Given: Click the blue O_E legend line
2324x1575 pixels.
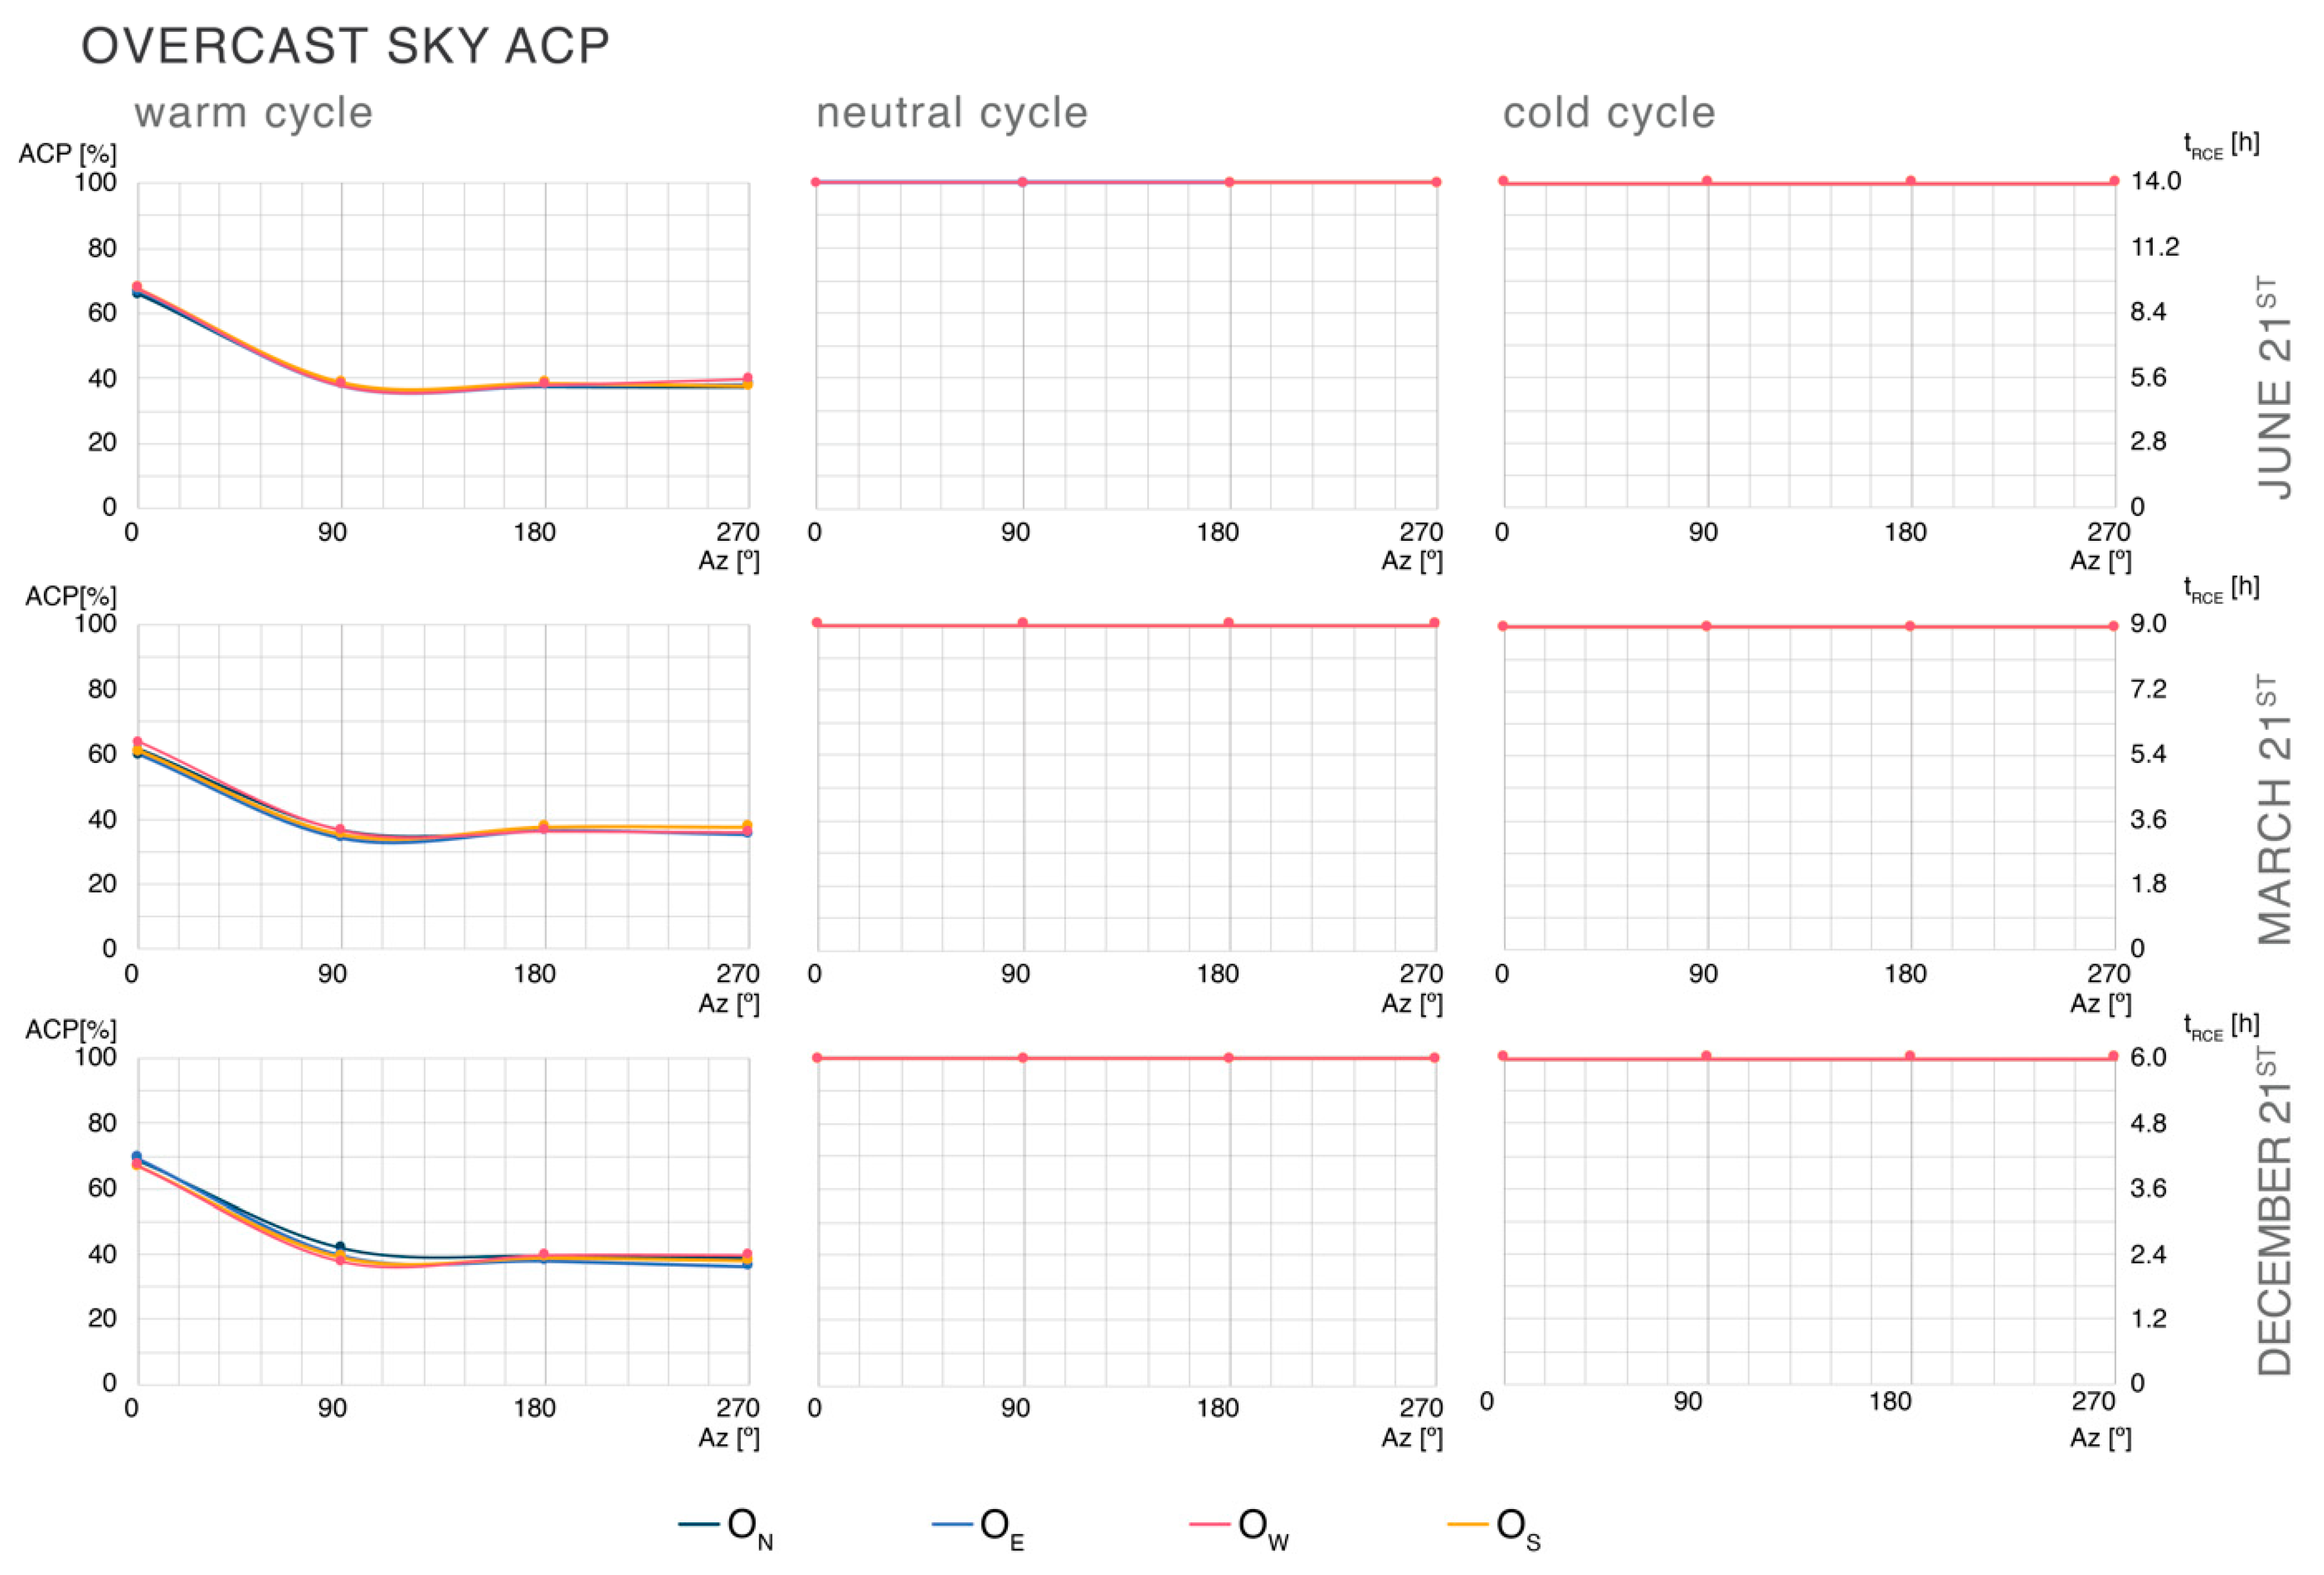Looking at the screenshot, I should pos(952,1524).
